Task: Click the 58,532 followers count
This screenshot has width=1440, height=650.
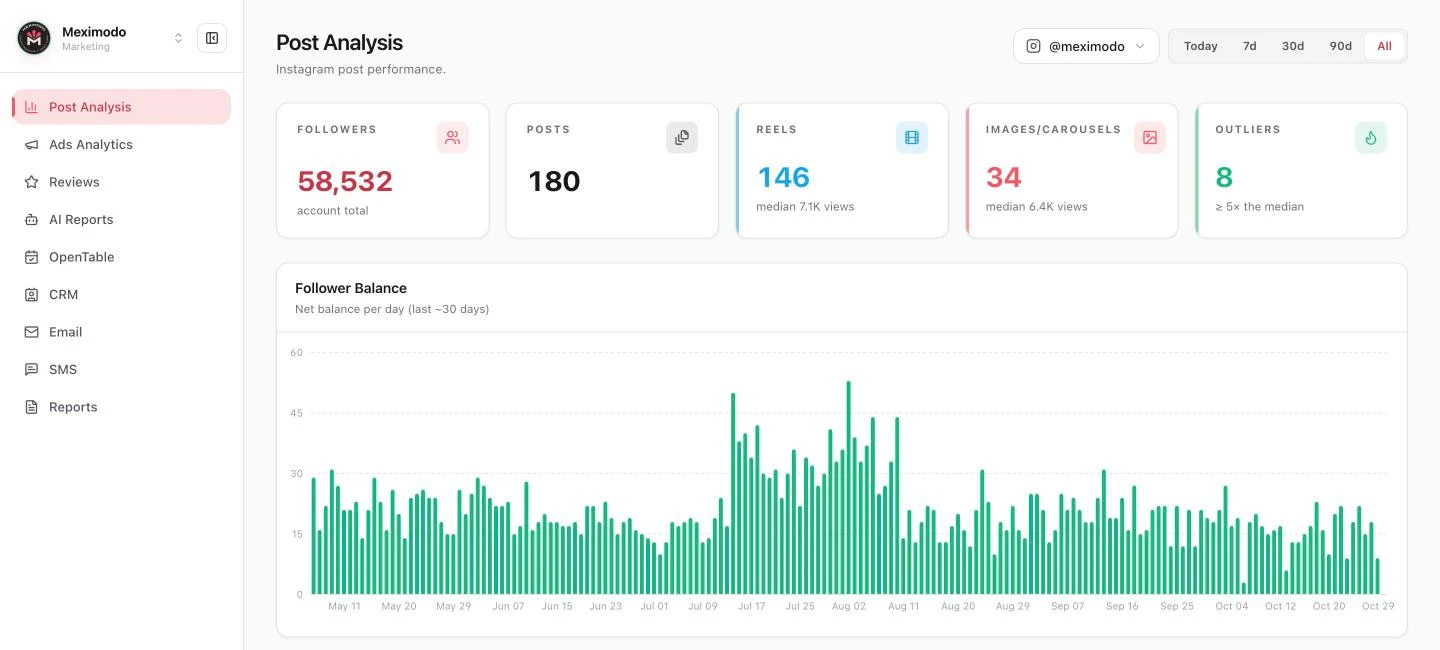Action: 345,181
